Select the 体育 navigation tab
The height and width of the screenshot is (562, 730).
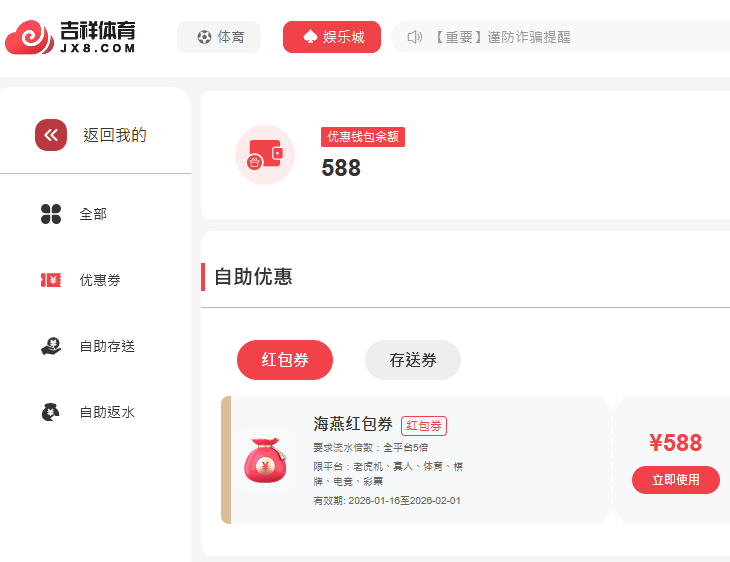coord(219,37)
